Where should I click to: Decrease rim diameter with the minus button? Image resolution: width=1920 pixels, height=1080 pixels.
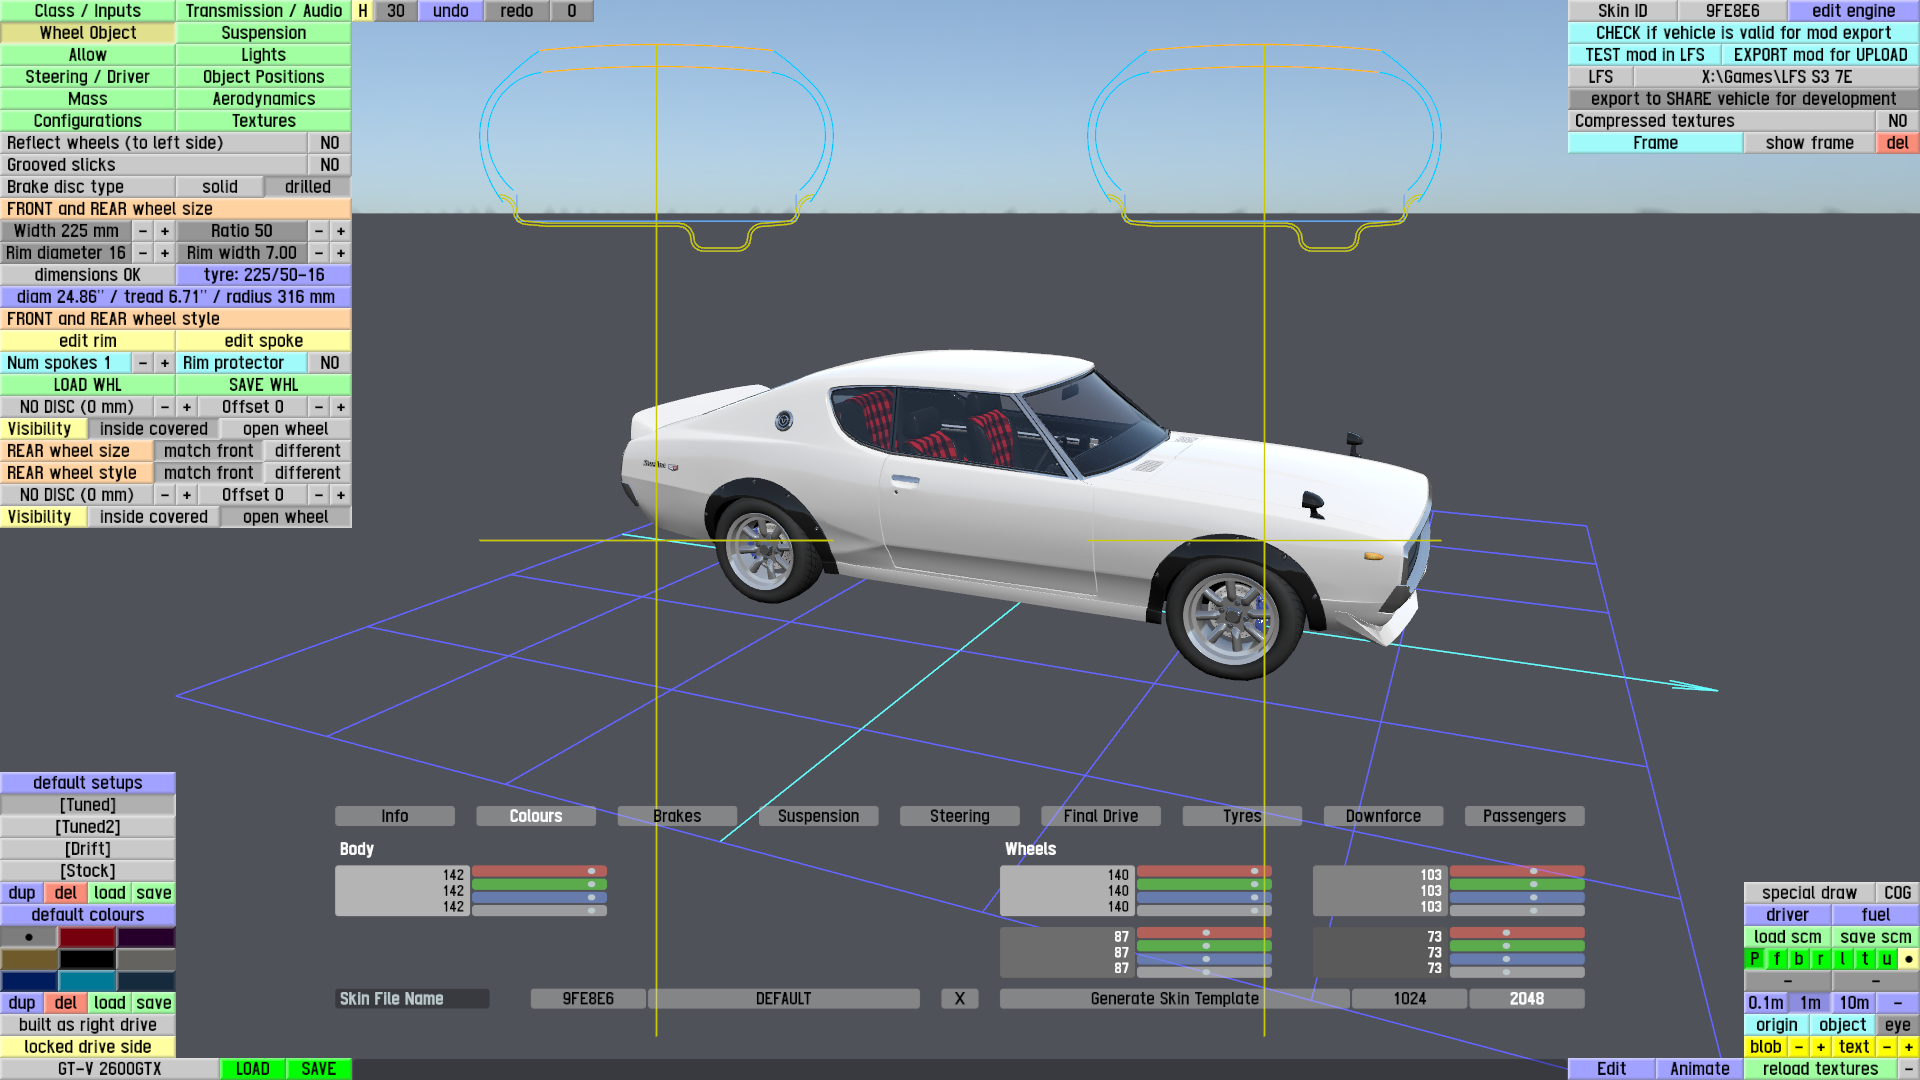(143, 253)
